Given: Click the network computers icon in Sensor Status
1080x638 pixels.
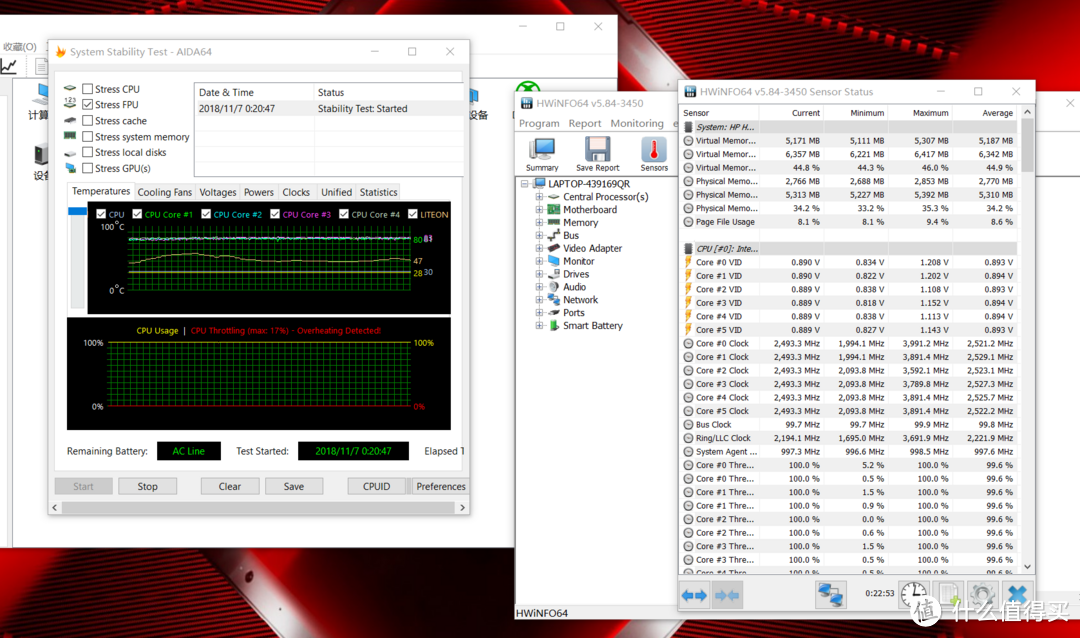Looking at the screenshot, I should [x=831, y=595].
